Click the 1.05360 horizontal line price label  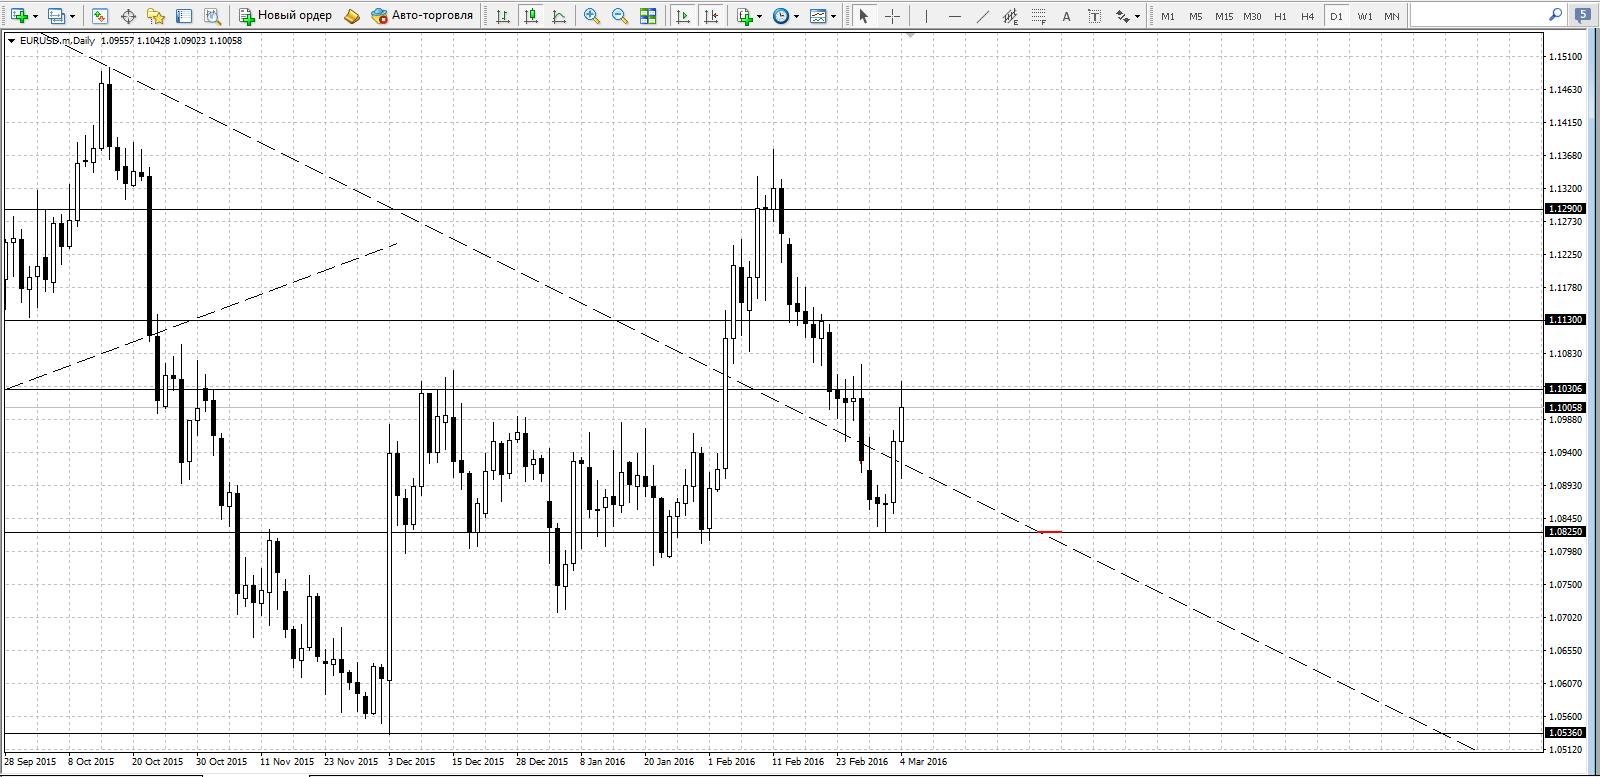[x=1565, y=733]
